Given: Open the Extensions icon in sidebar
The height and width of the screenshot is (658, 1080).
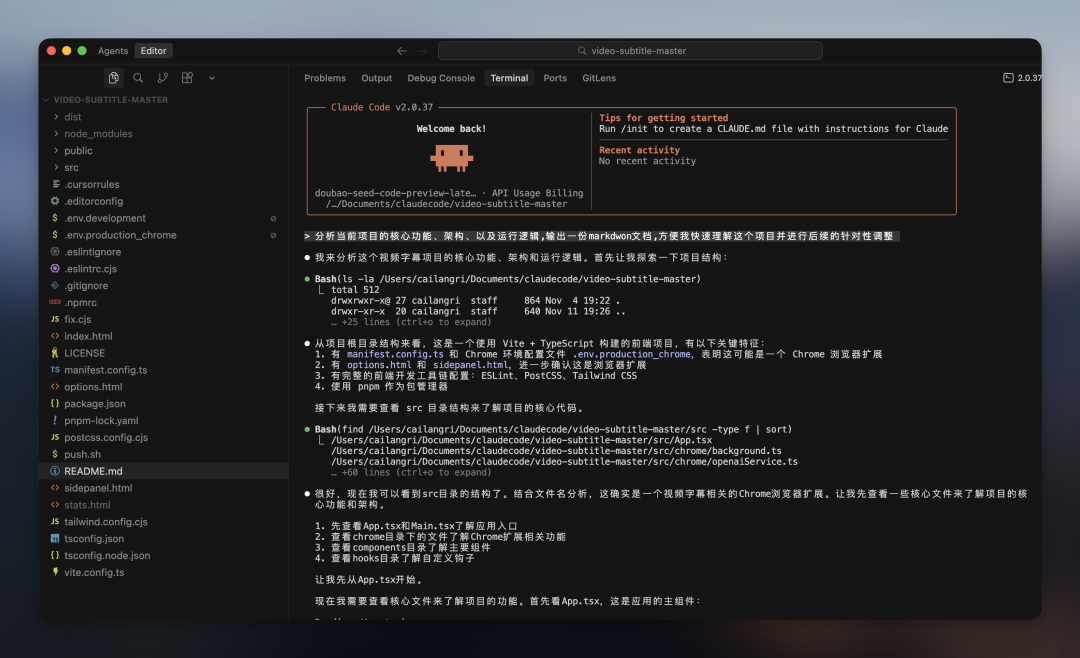Looking at the screenshot, I should click(x=187, y=78).
